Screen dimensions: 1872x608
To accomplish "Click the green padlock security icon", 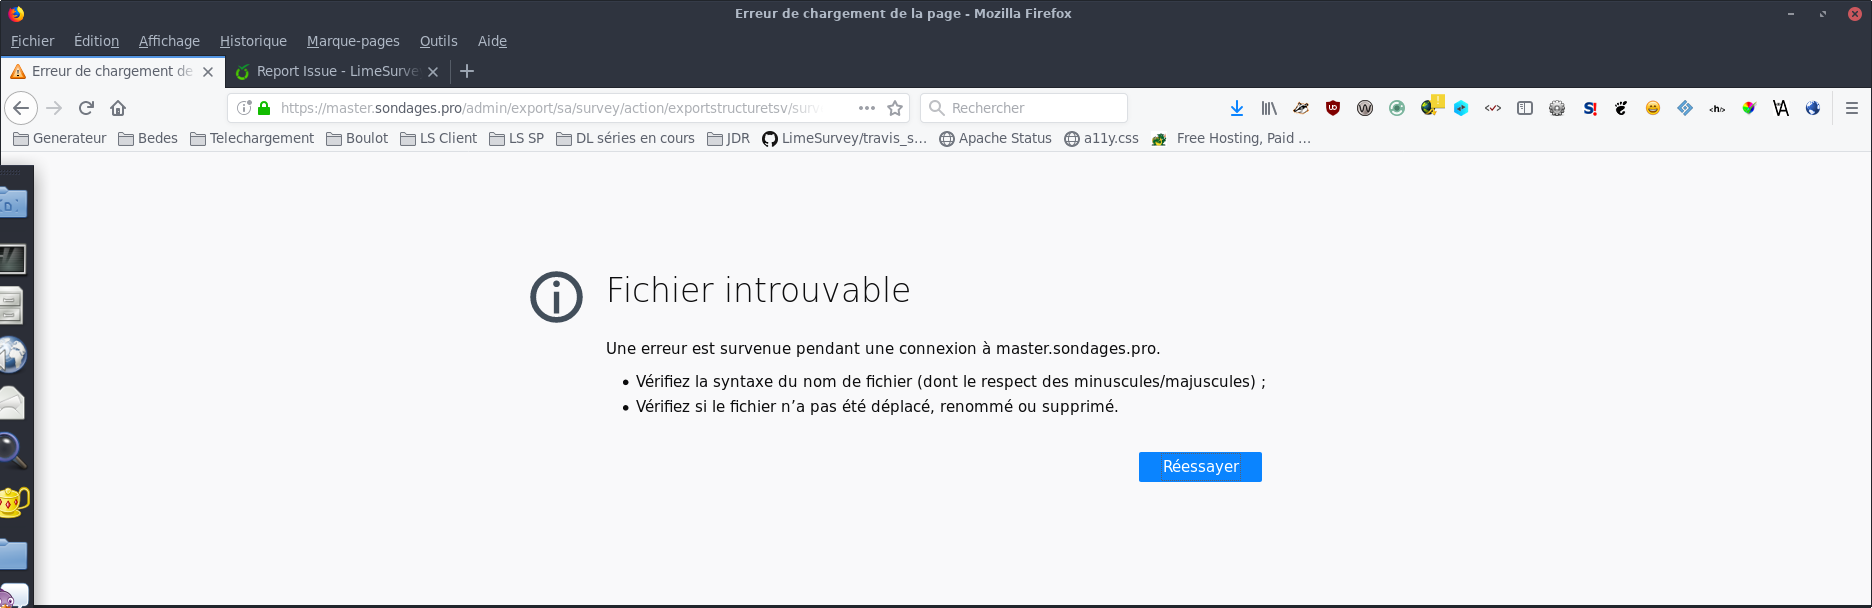I will [264, 108].
